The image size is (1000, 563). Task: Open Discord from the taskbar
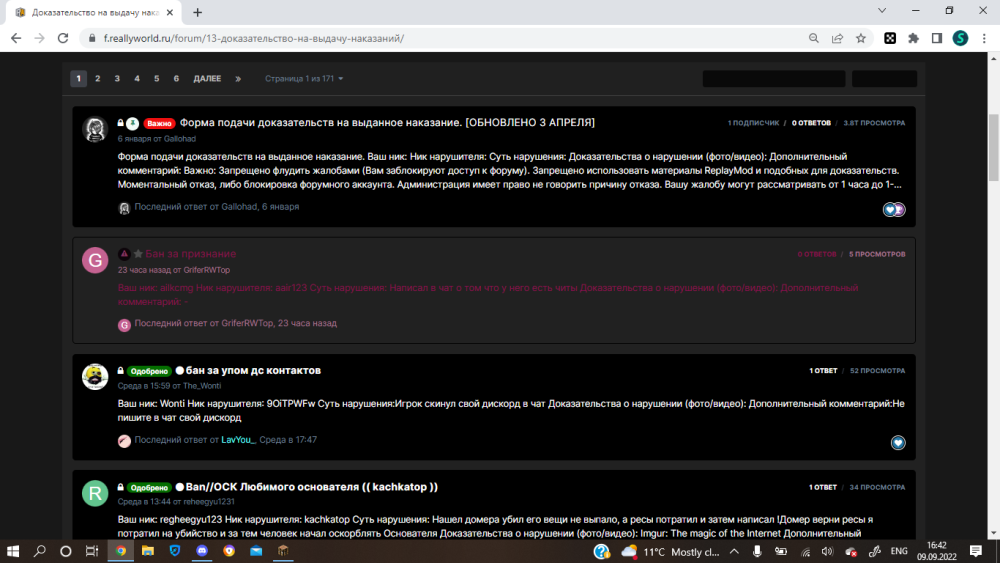click(202, 551)
